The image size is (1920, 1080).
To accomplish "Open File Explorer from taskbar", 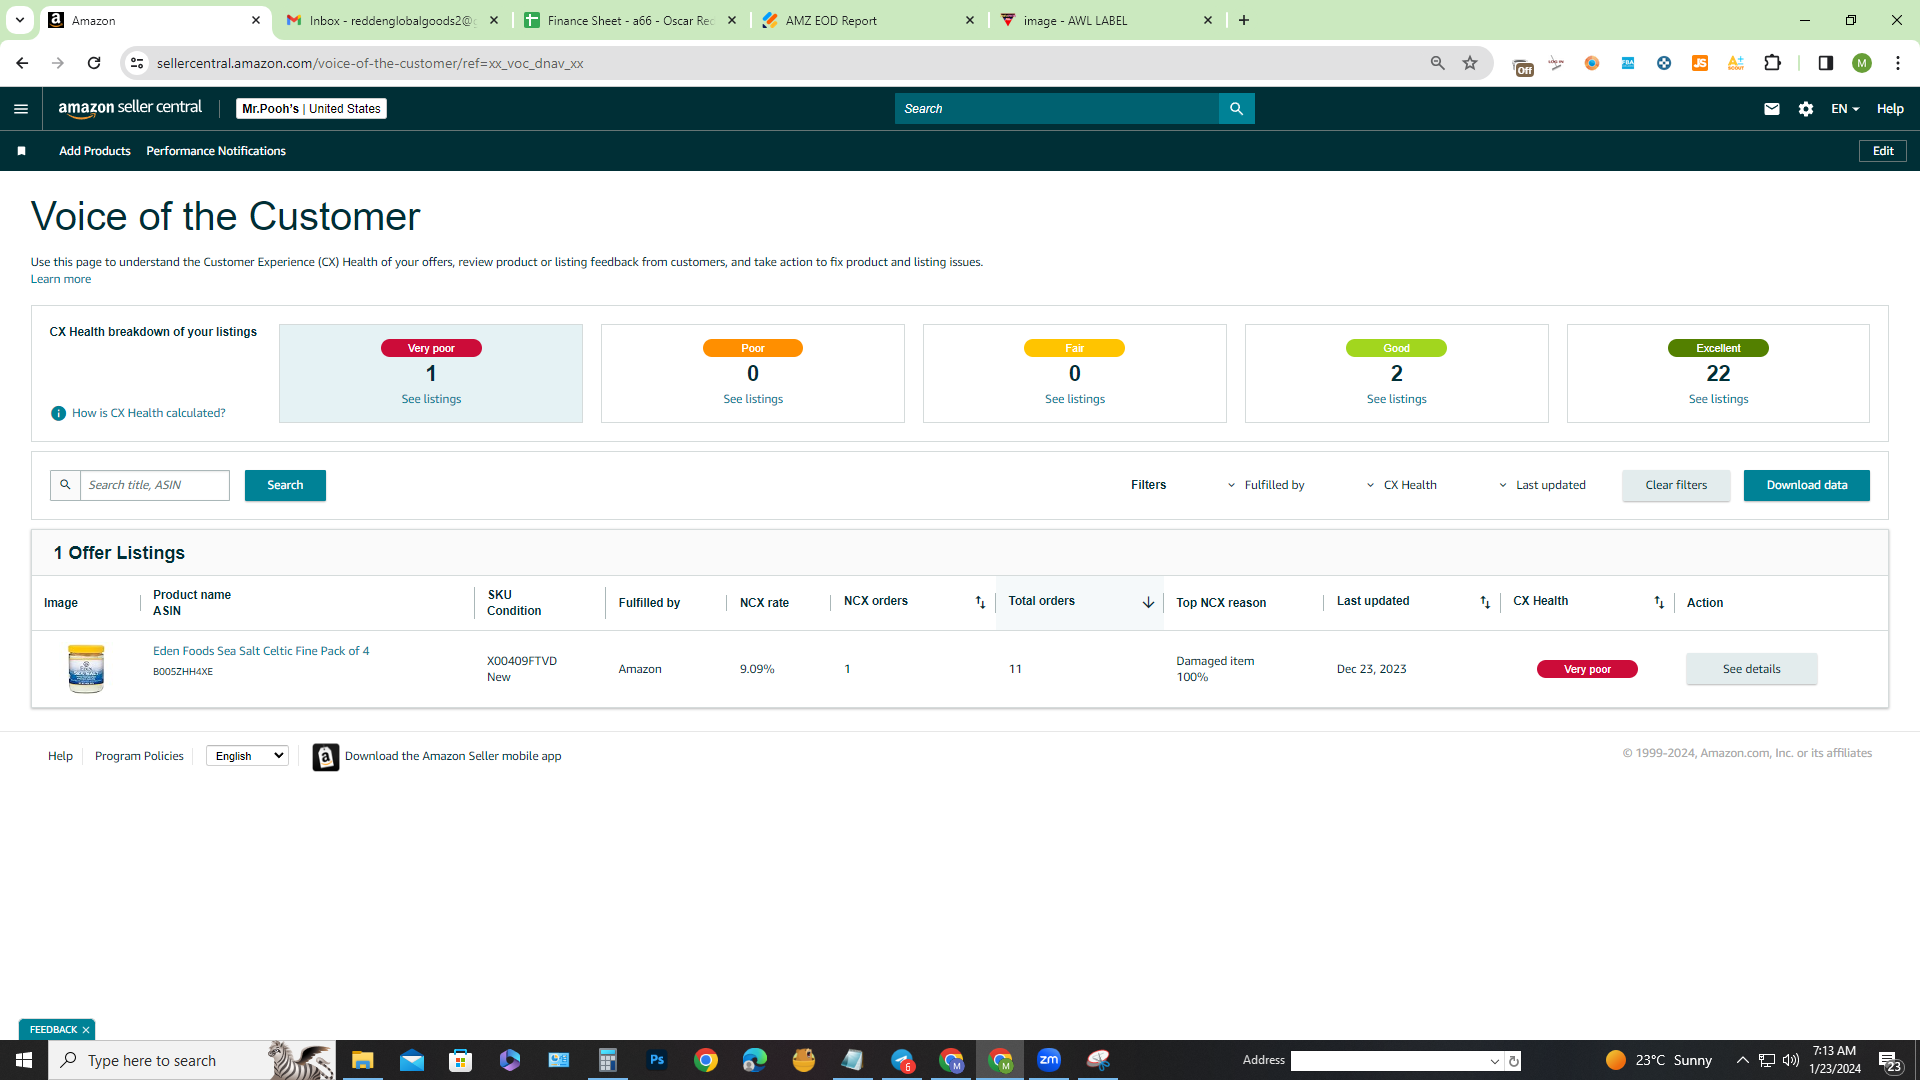I will click(362, 1060).
